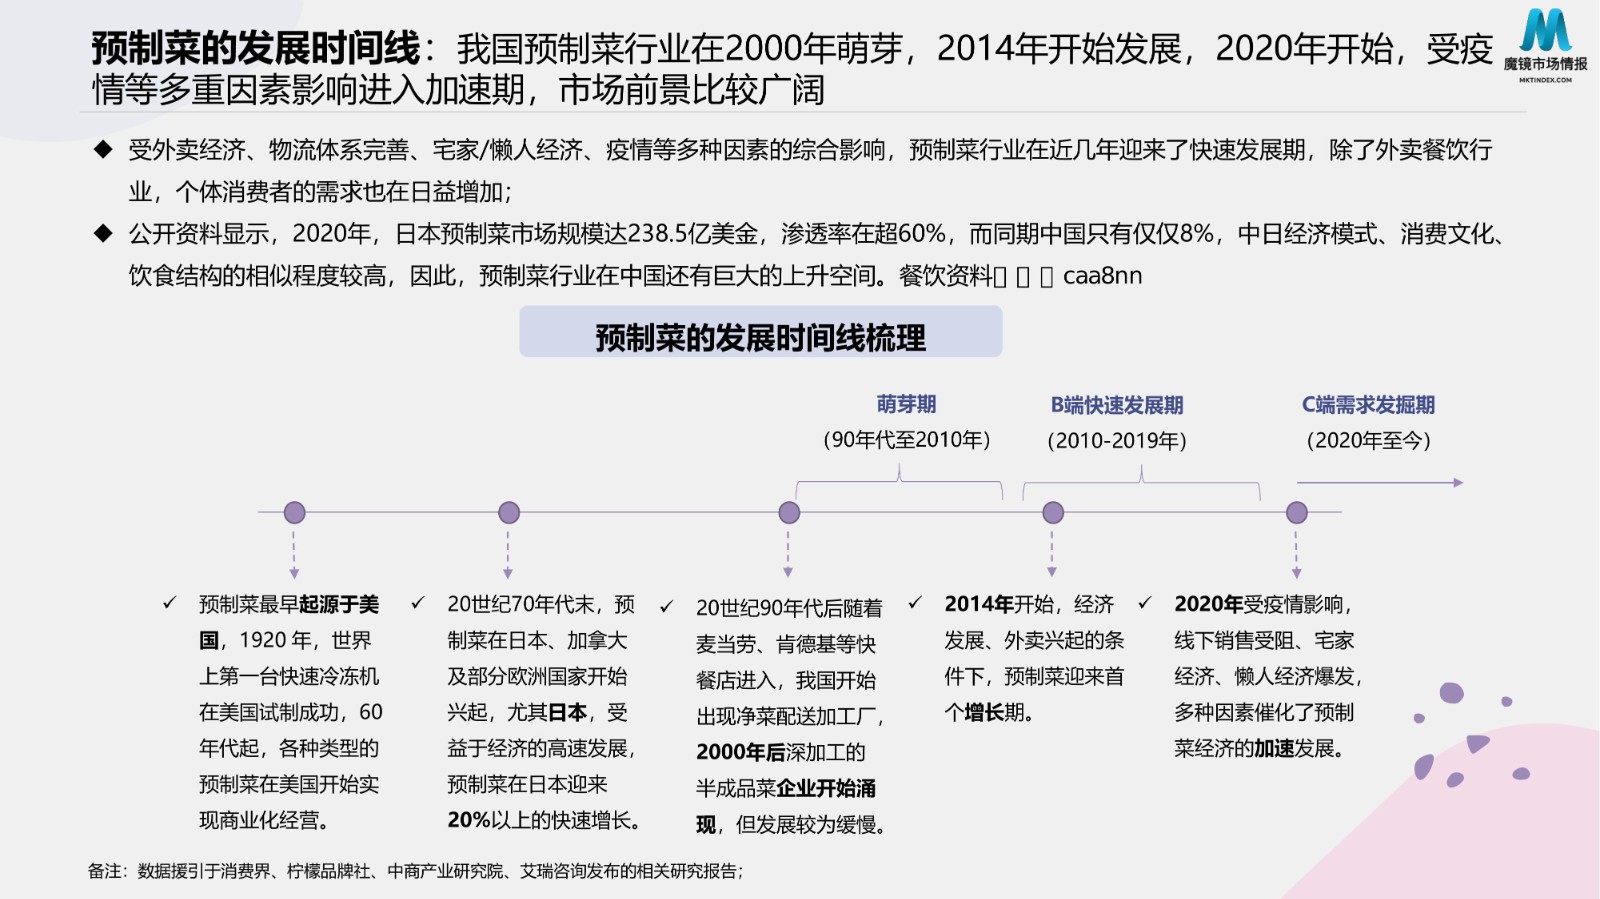This screenshot has width=1600, height=899.
Task: Click the line 件下，预制菜迎来首
Action: (1034, 676)
